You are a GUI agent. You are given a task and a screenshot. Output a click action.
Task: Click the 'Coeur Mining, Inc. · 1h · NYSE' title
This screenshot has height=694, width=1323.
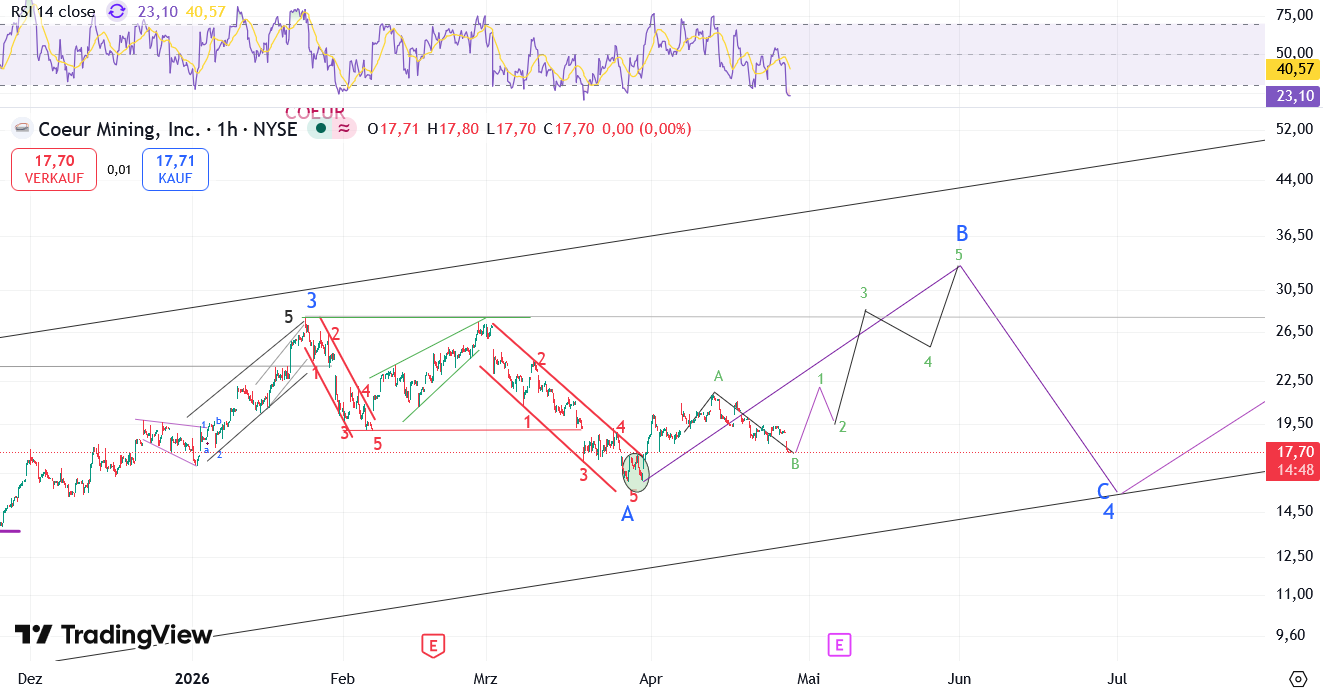[x=168, y=129]
